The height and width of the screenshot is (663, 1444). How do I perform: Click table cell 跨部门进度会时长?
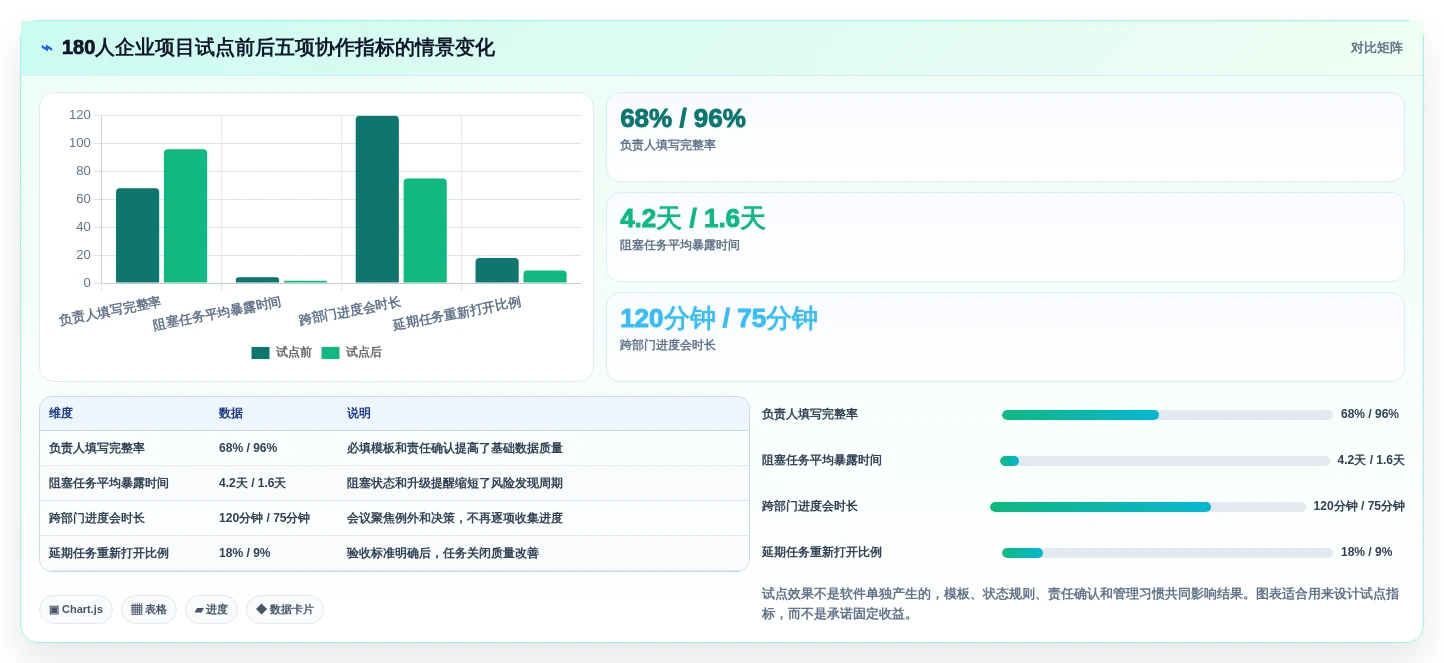point(97,518)
